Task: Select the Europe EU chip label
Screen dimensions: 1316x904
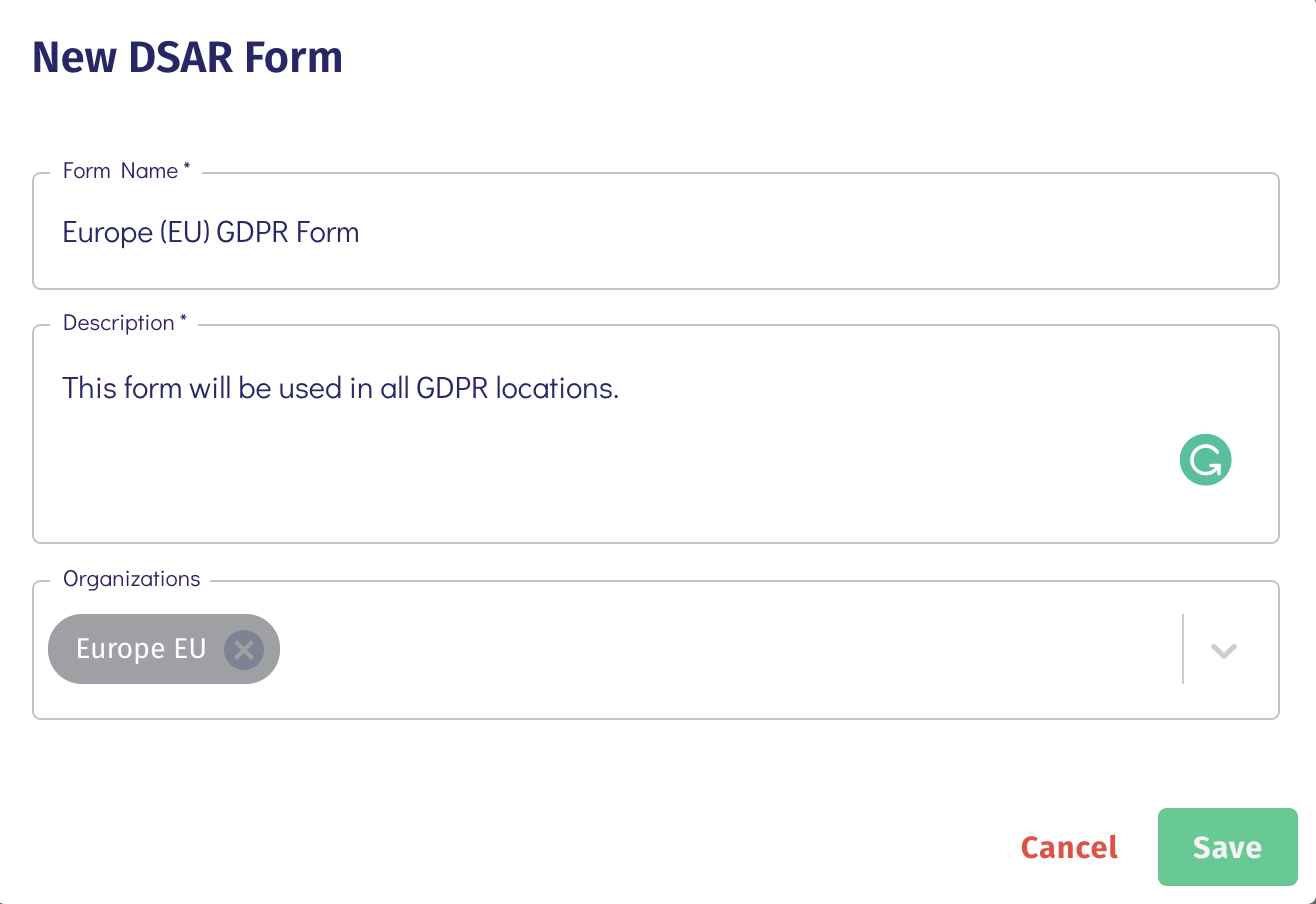Action: [x=141, y=649]
